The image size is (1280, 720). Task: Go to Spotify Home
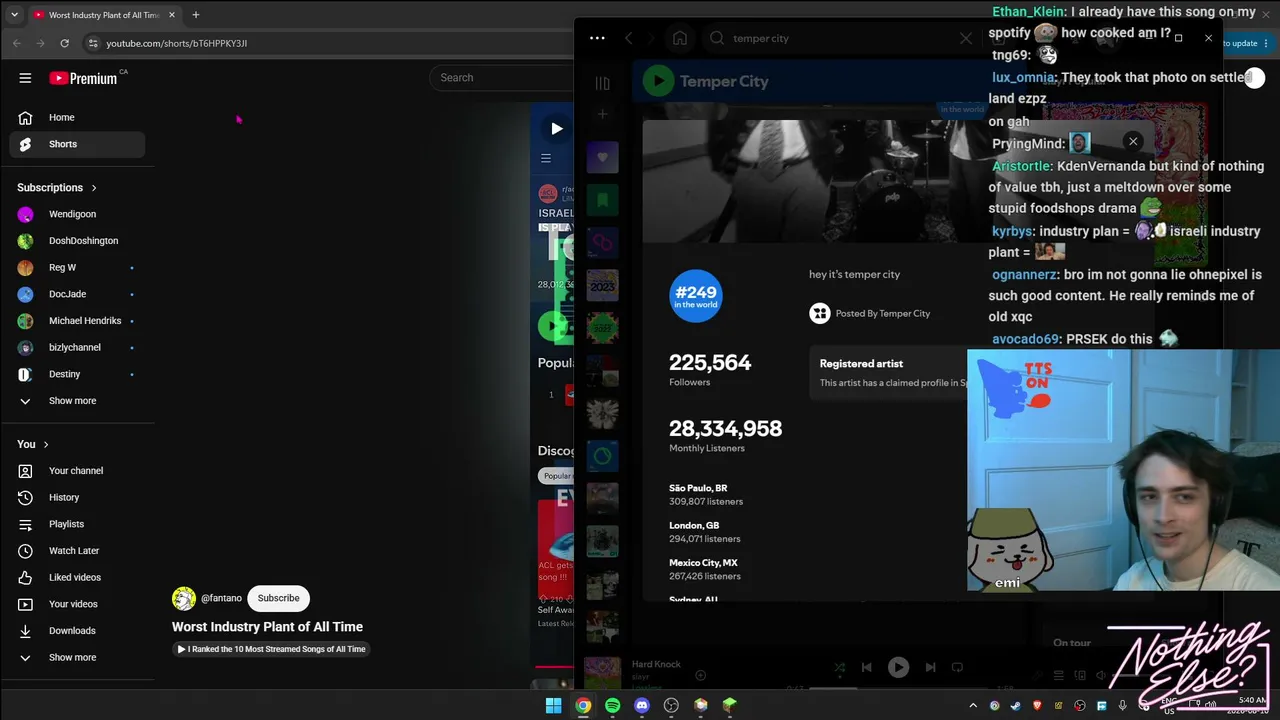tap(680, 38)
